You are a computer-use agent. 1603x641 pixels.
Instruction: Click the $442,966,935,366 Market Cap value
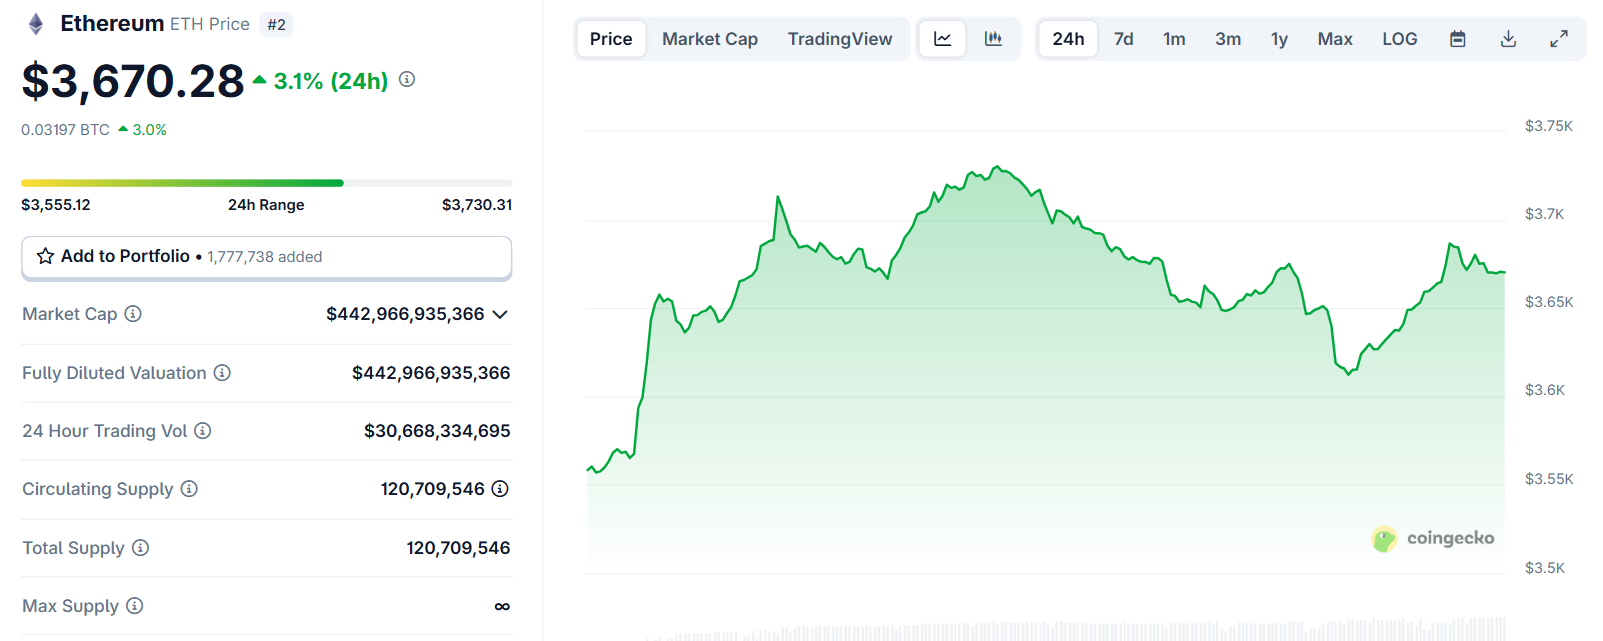point(405,314)
